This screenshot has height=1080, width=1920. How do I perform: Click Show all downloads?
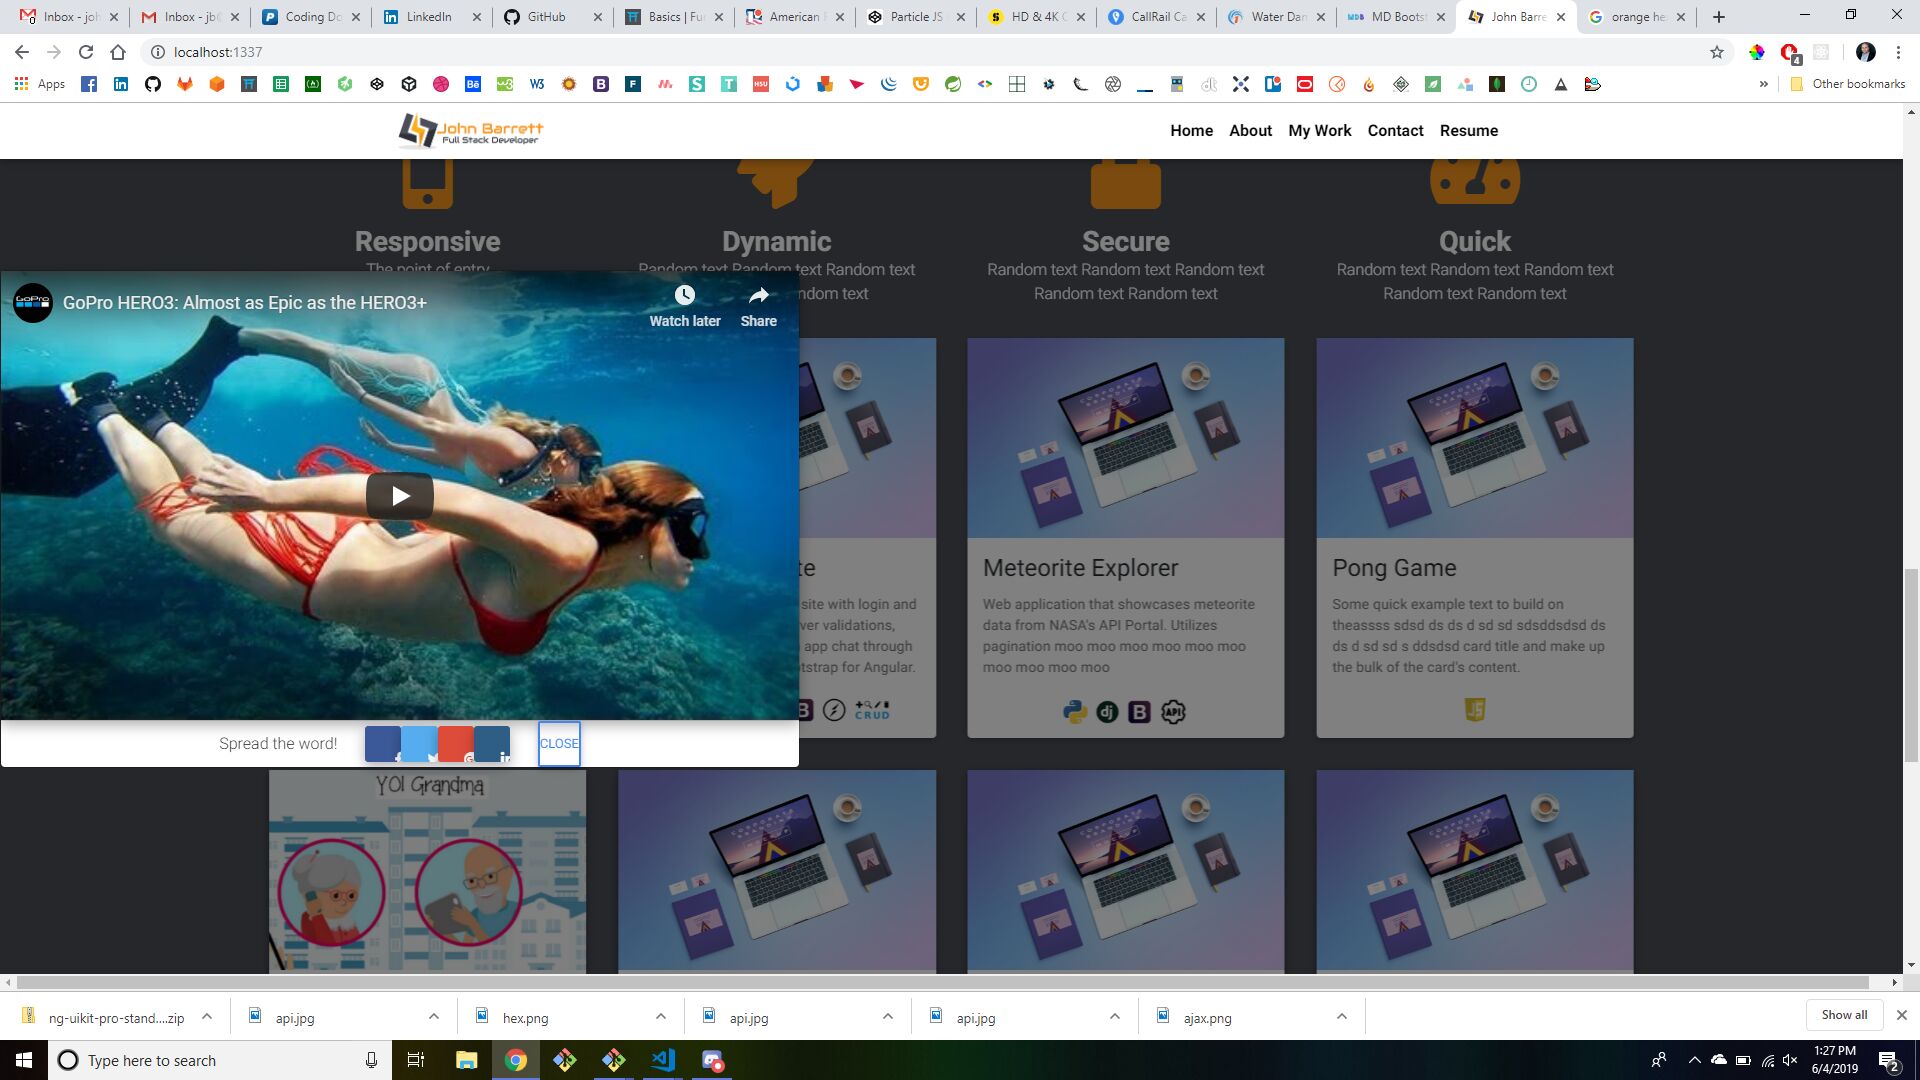pos(1844,1015)
